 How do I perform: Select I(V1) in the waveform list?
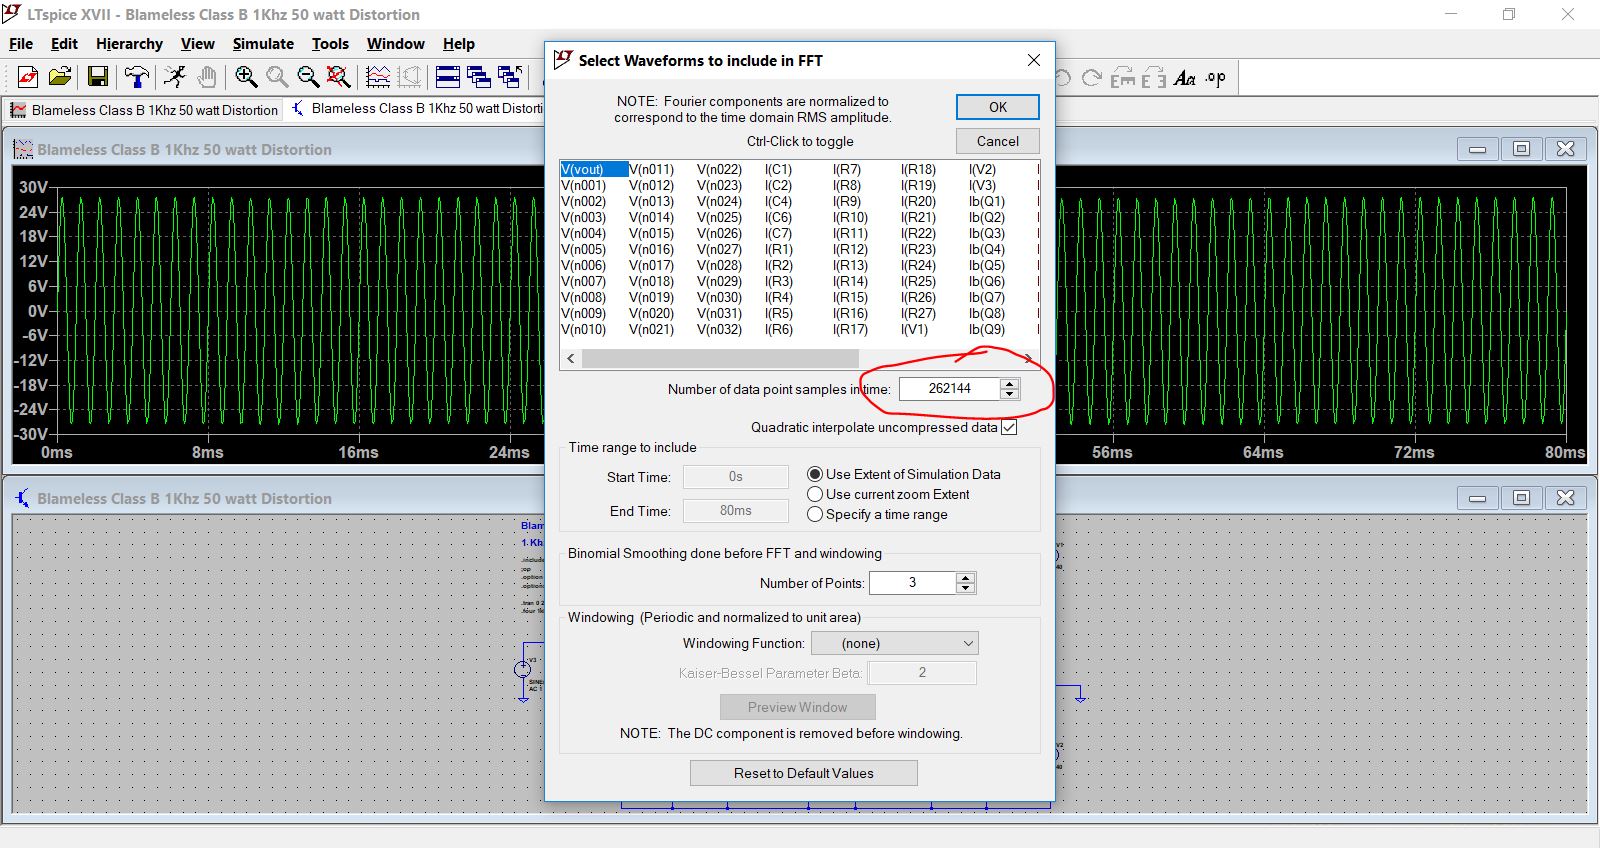click(914, 329)
